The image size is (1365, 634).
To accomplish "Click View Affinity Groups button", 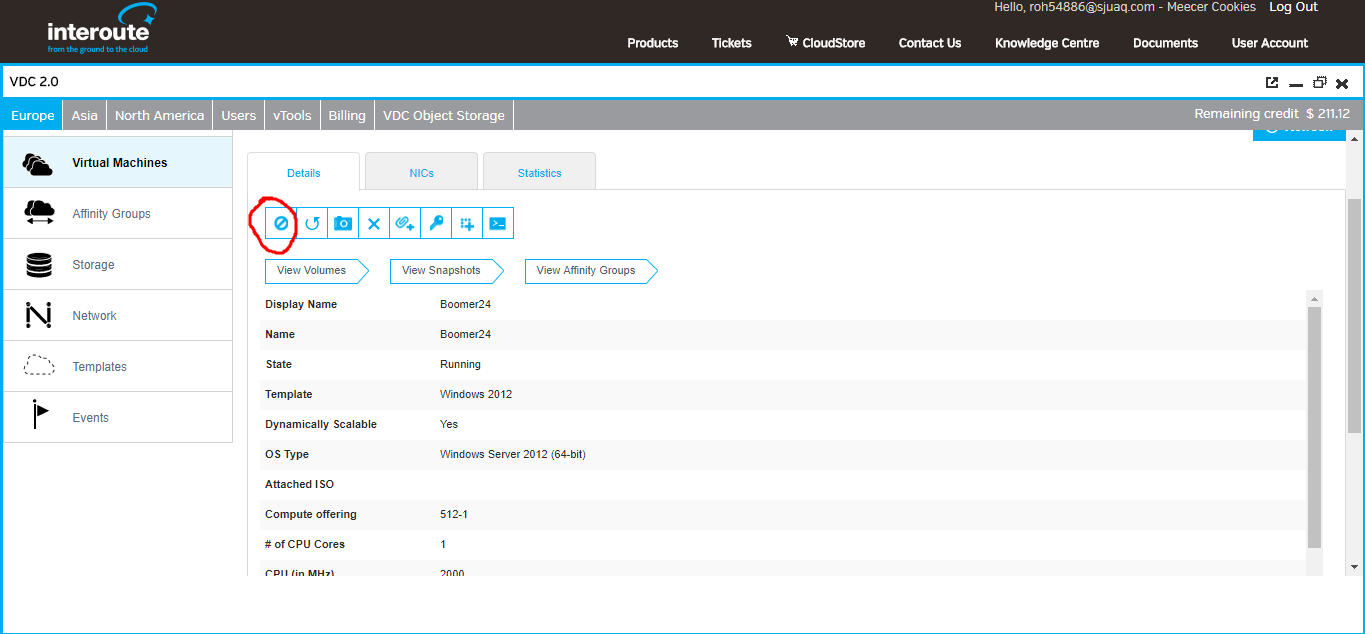I will [590, 270].
